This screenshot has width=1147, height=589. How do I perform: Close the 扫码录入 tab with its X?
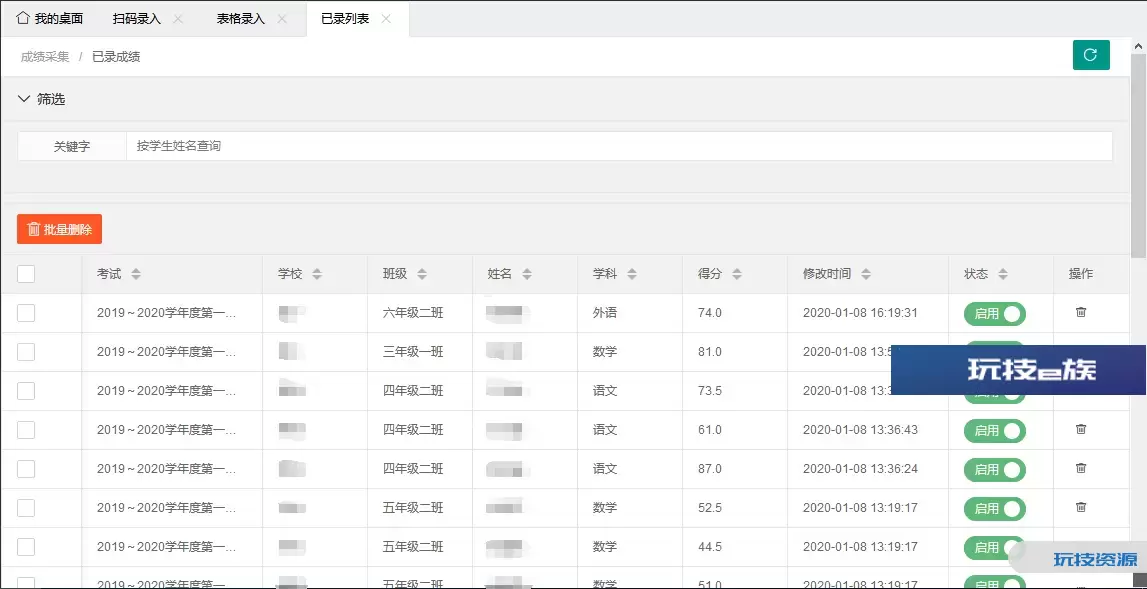(x=178, y=19)
